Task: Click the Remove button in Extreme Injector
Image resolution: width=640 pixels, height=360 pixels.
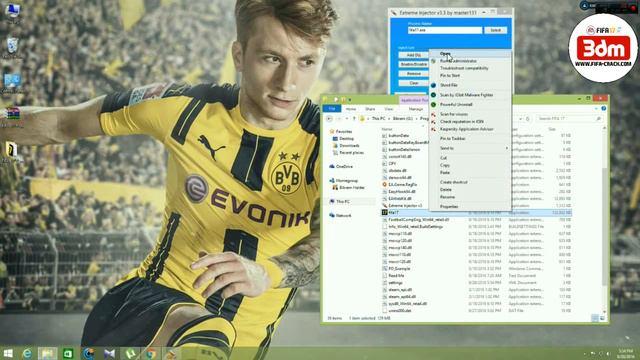Action: (x=413, y=74)
